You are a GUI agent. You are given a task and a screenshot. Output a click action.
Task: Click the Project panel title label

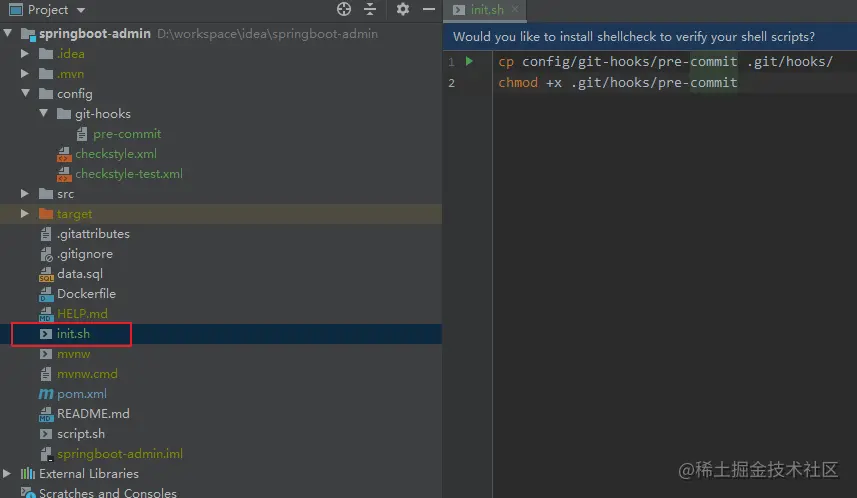point(48,10)
